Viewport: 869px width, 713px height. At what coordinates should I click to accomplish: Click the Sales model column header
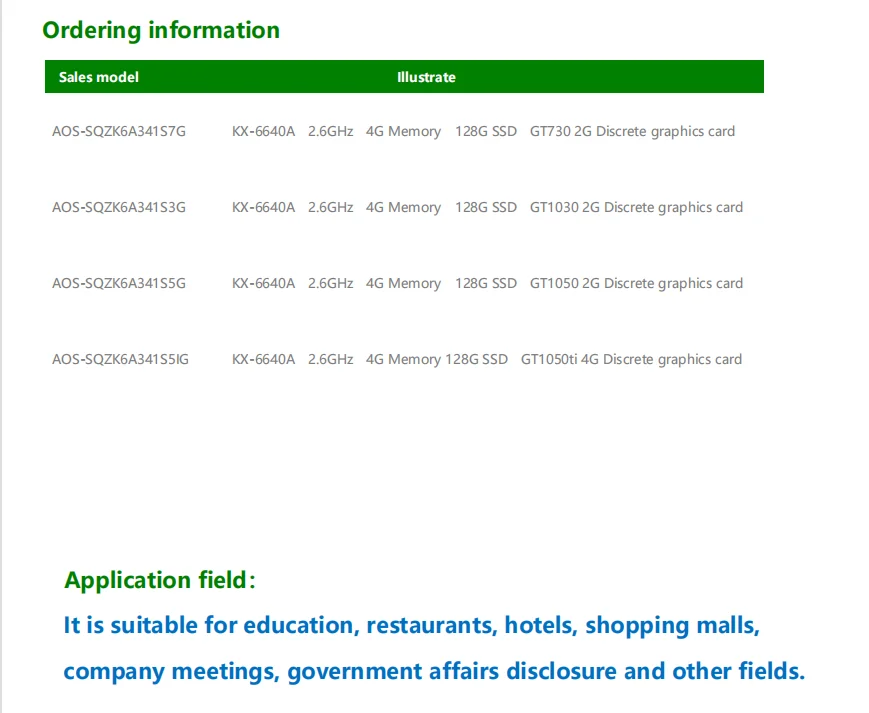pos(99,77)
